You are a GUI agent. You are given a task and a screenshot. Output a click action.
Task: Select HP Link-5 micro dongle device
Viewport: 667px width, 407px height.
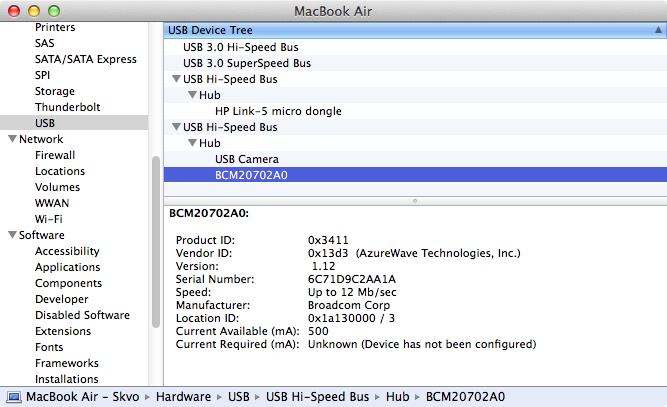(x=278, y=111)
